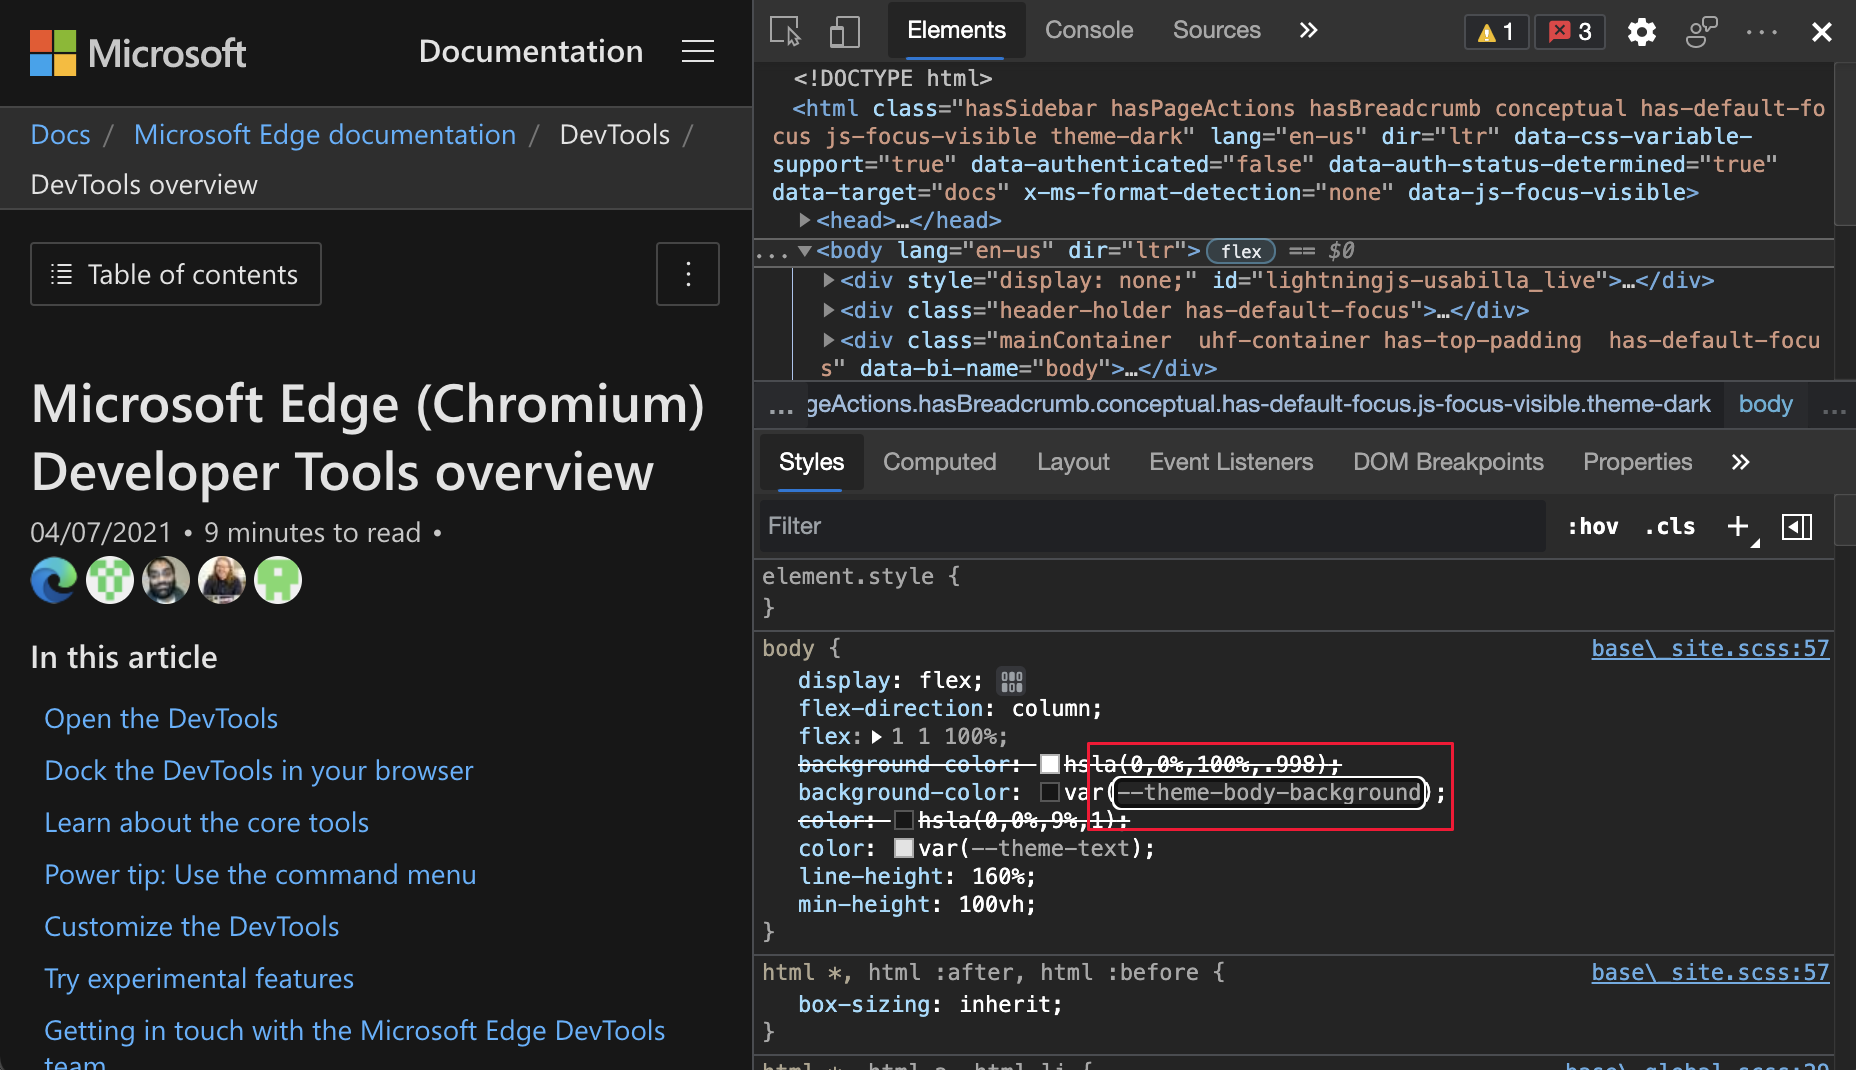Uncheck the background-color var property checkbox

1050,792
